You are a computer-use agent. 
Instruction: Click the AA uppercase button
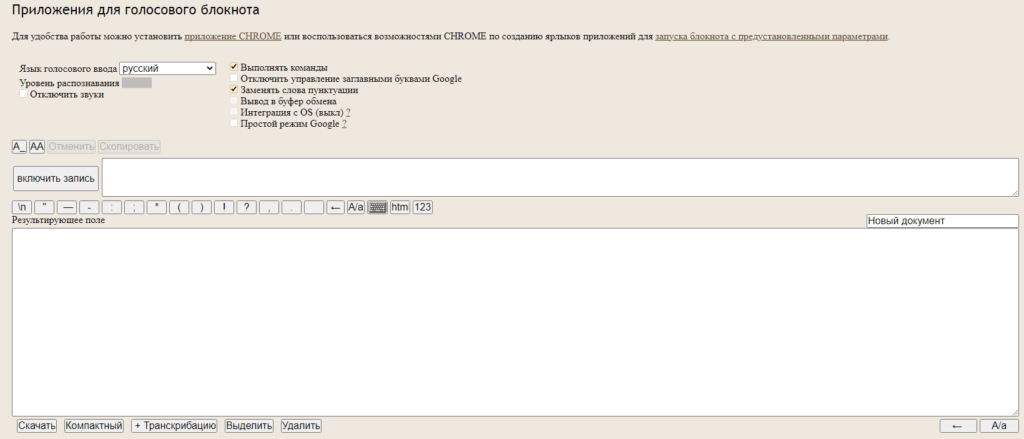point(37,146)
